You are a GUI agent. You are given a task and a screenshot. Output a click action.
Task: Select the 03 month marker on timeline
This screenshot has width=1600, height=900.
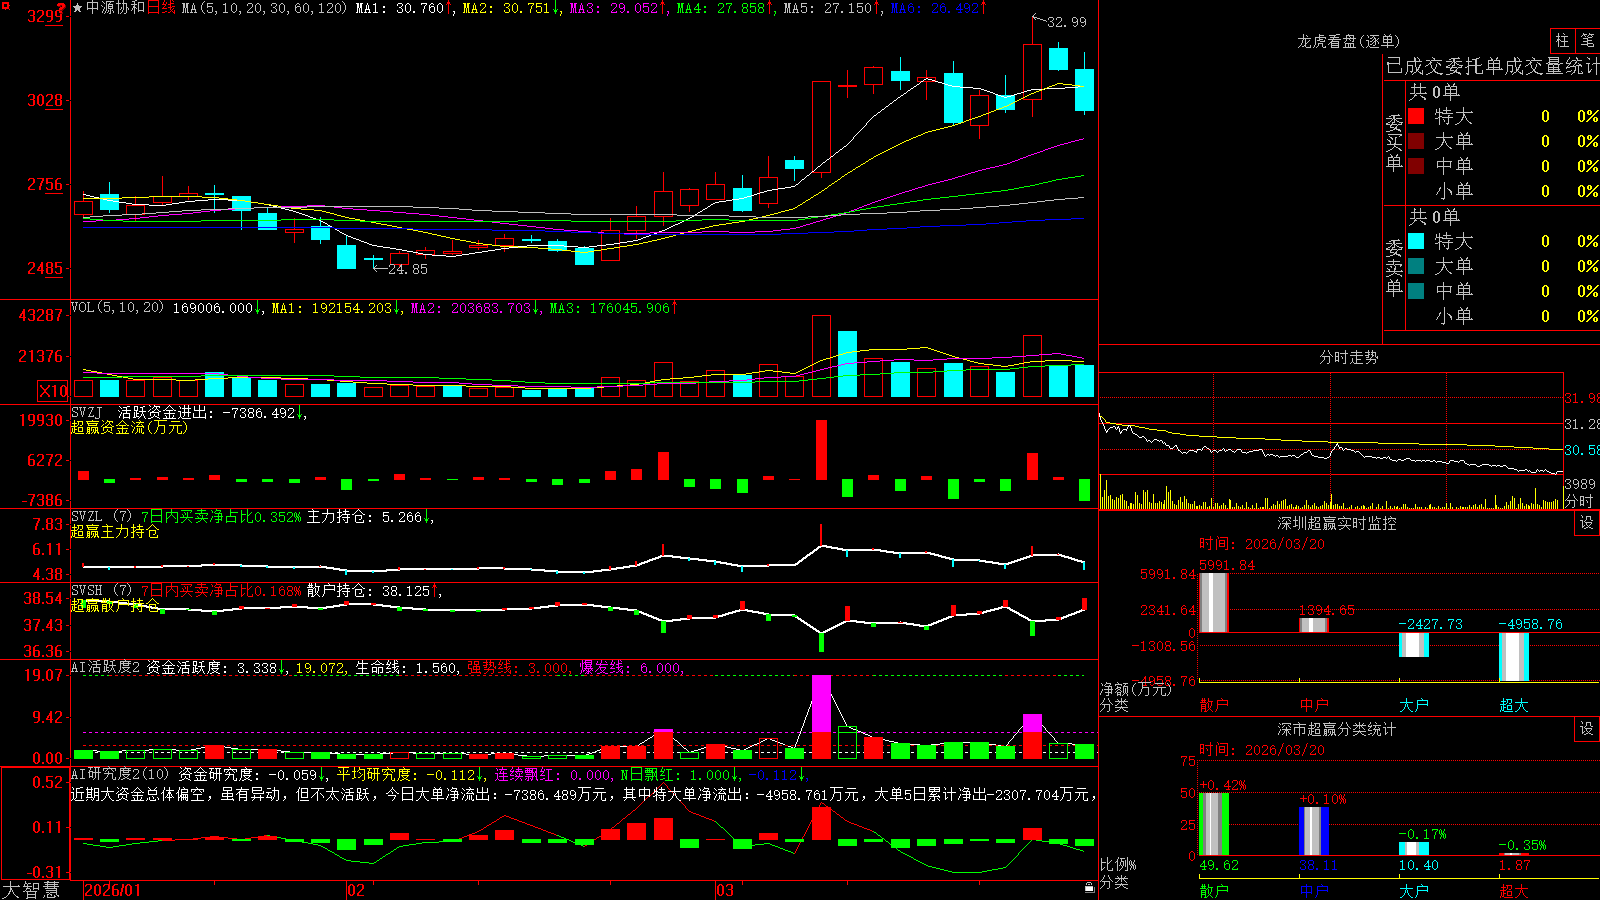(725, 890)
